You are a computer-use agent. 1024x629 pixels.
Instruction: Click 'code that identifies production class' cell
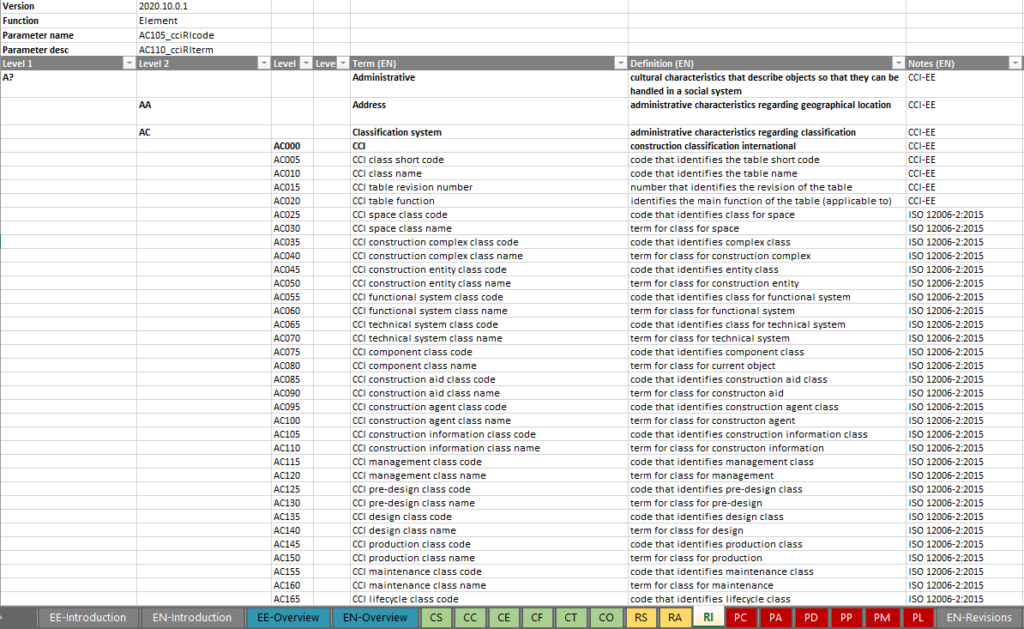pos(767,544)
